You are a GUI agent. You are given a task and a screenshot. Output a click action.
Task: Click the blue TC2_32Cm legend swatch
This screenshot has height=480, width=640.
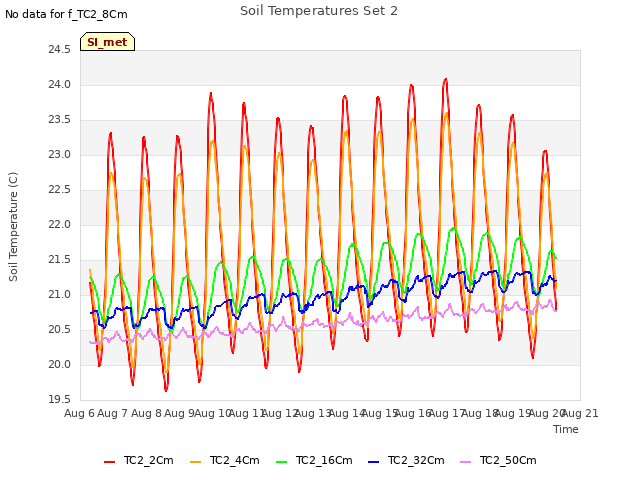point(373,462)
